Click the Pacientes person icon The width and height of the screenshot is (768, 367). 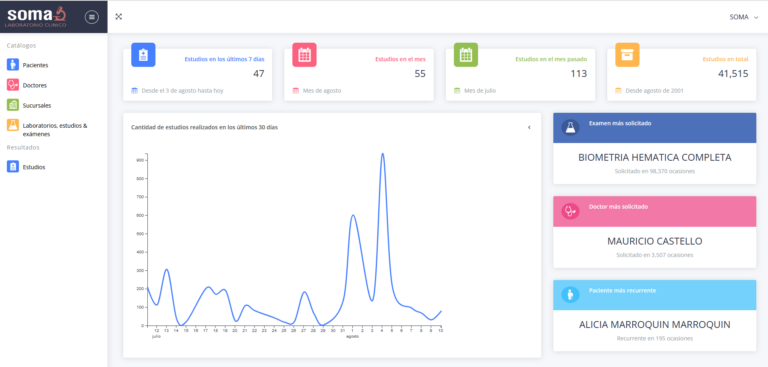13,65
